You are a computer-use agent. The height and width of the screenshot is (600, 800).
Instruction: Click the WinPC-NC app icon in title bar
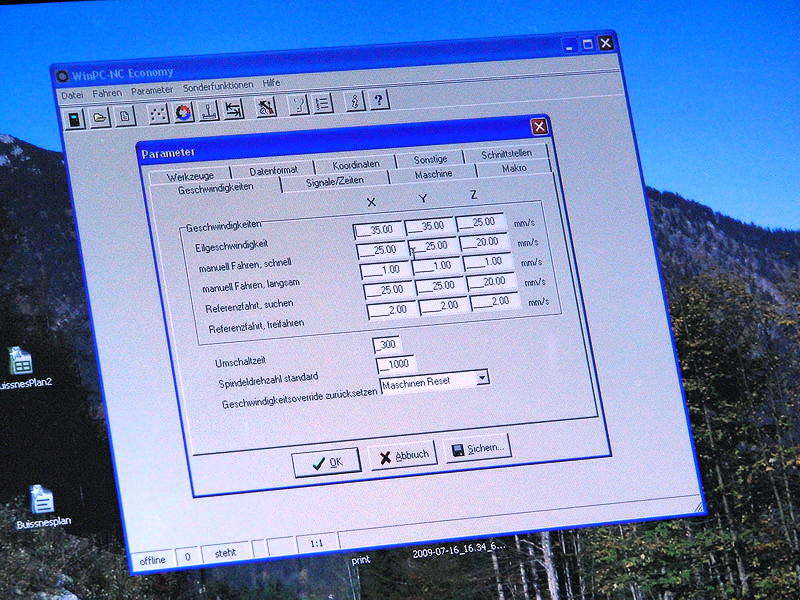(x=62, y=77)
